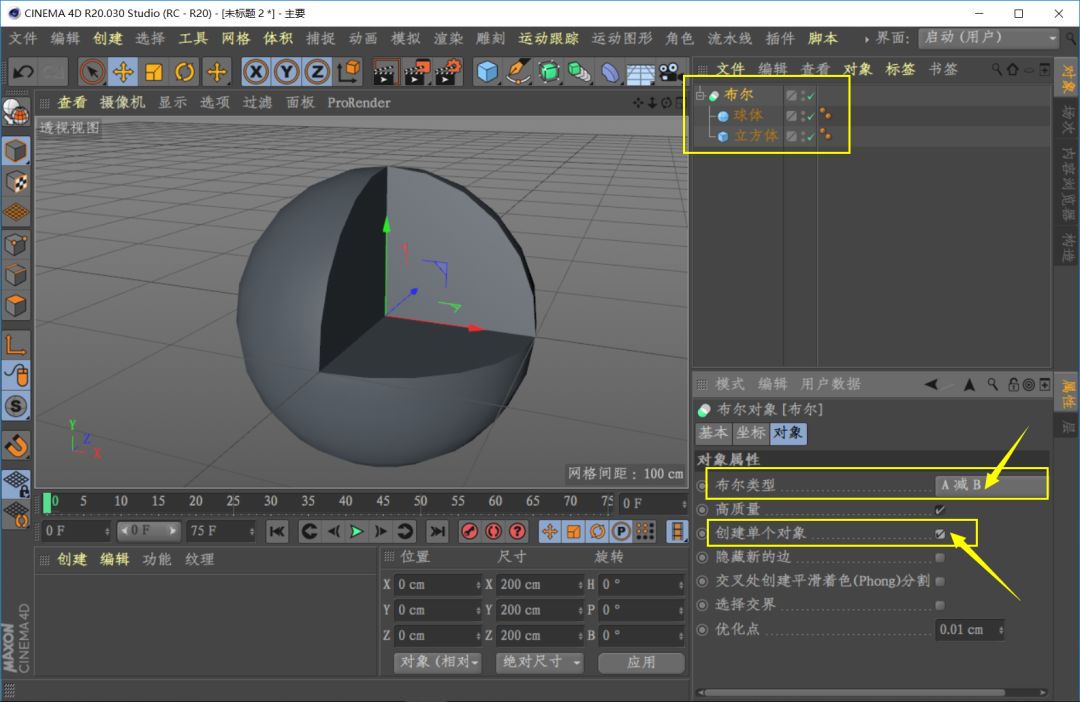
Task: Open the 布尔类型 dropdown showing A减B
Action: (990, 485)
